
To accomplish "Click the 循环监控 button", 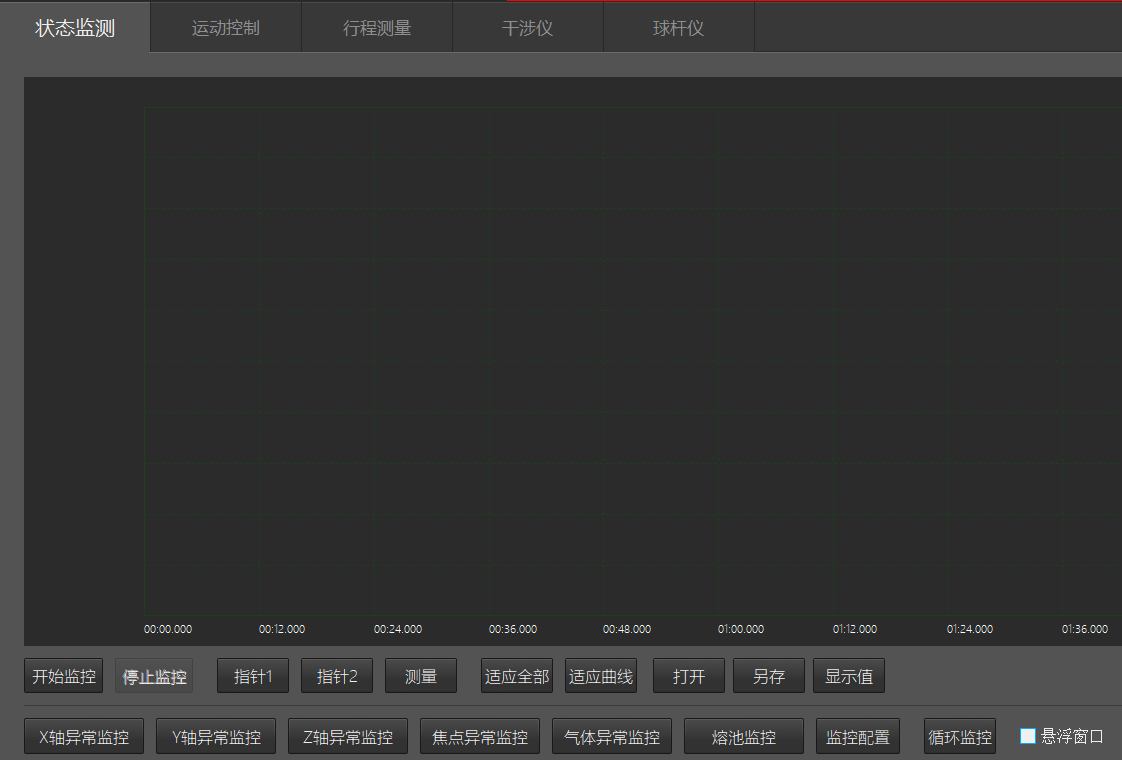I will (x=960, y=736).
